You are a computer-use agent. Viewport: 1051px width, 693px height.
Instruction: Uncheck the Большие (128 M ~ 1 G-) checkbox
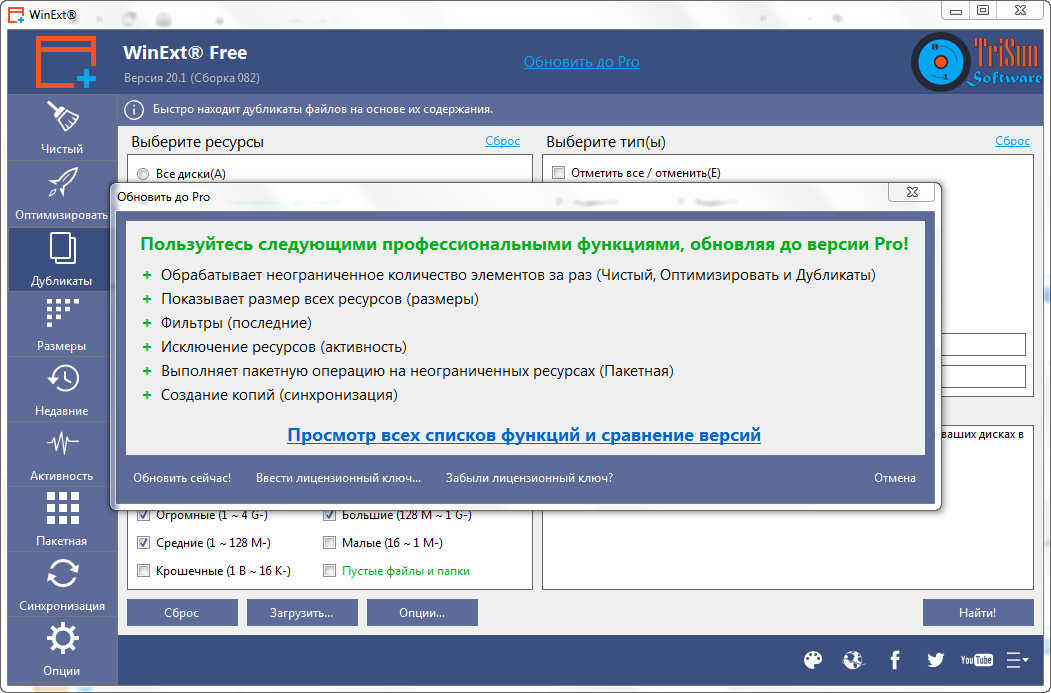click(329, 515)
